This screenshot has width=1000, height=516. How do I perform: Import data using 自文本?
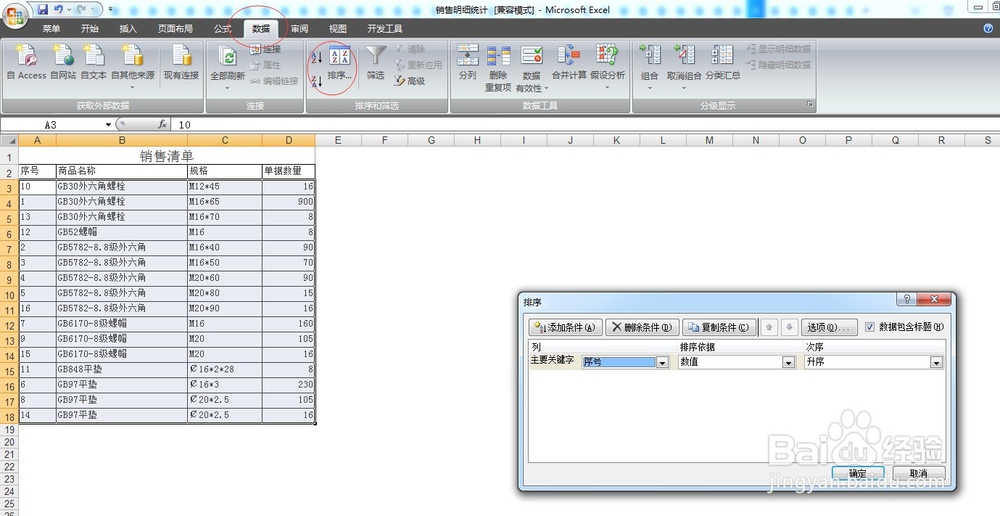(94, 63)
